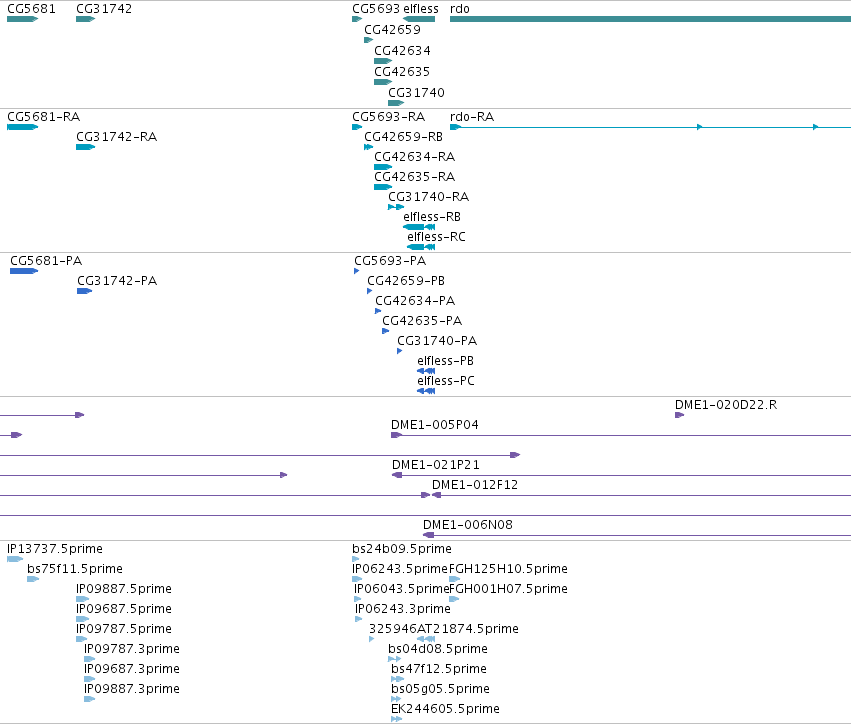Select BAC clone DME1-012F12

coord(475,486)
